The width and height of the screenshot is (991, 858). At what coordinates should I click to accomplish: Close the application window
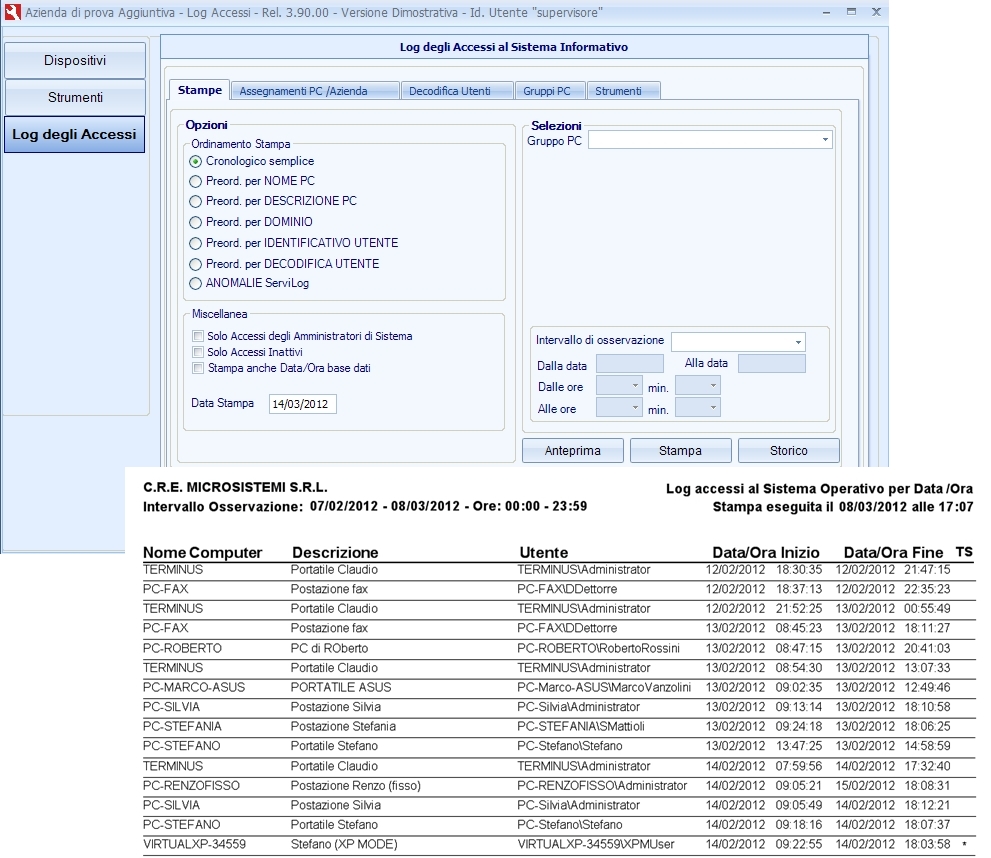tap(876, 11)
